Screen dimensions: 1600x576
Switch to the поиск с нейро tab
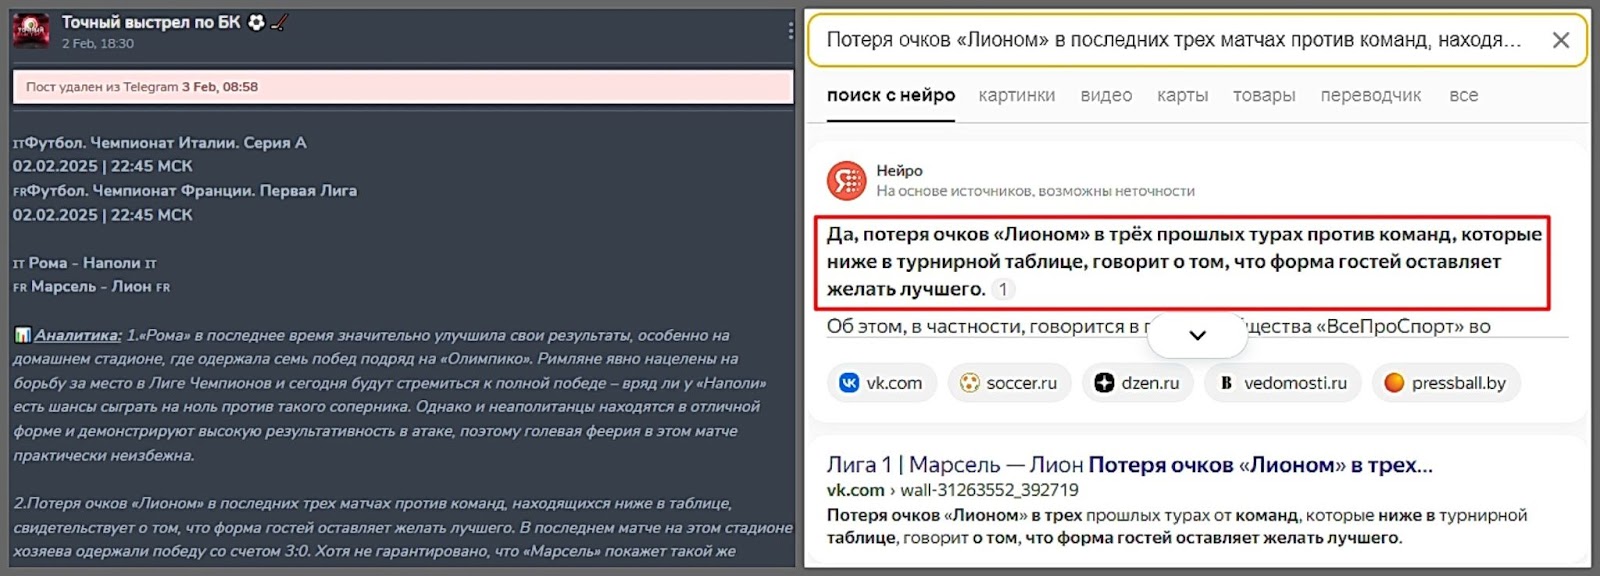click(891, 96)
